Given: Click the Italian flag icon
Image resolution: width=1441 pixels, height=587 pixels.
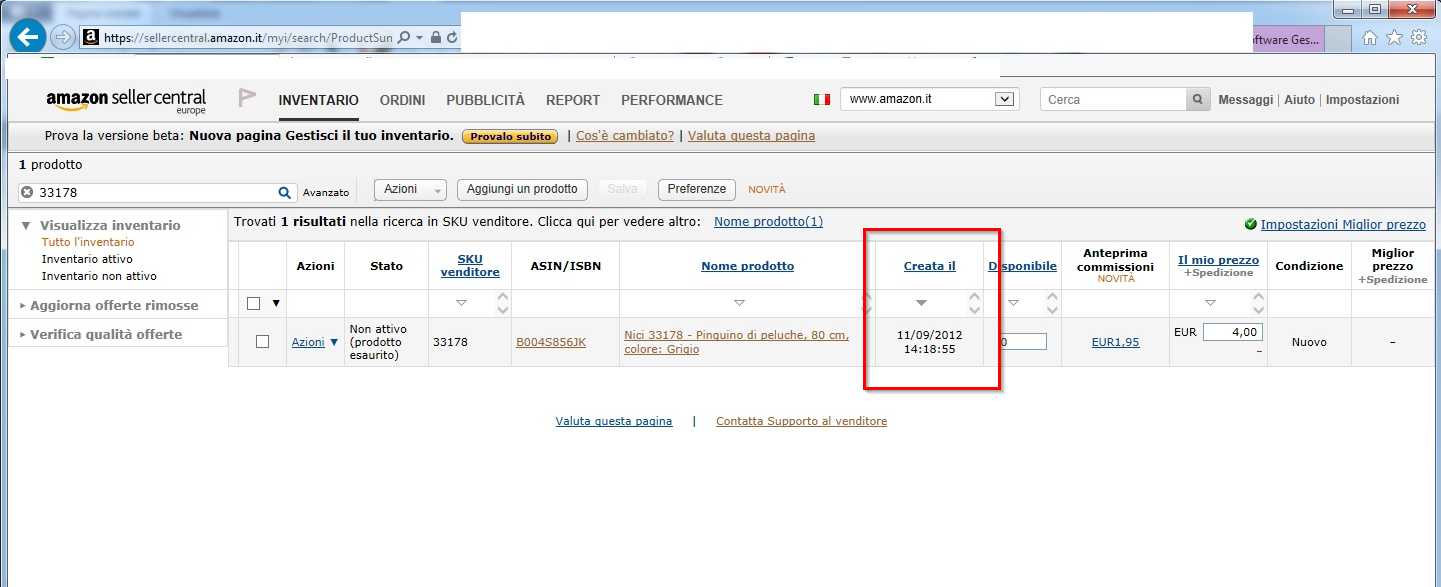Looking at the screenshot, I should click(x=822, y=100).
